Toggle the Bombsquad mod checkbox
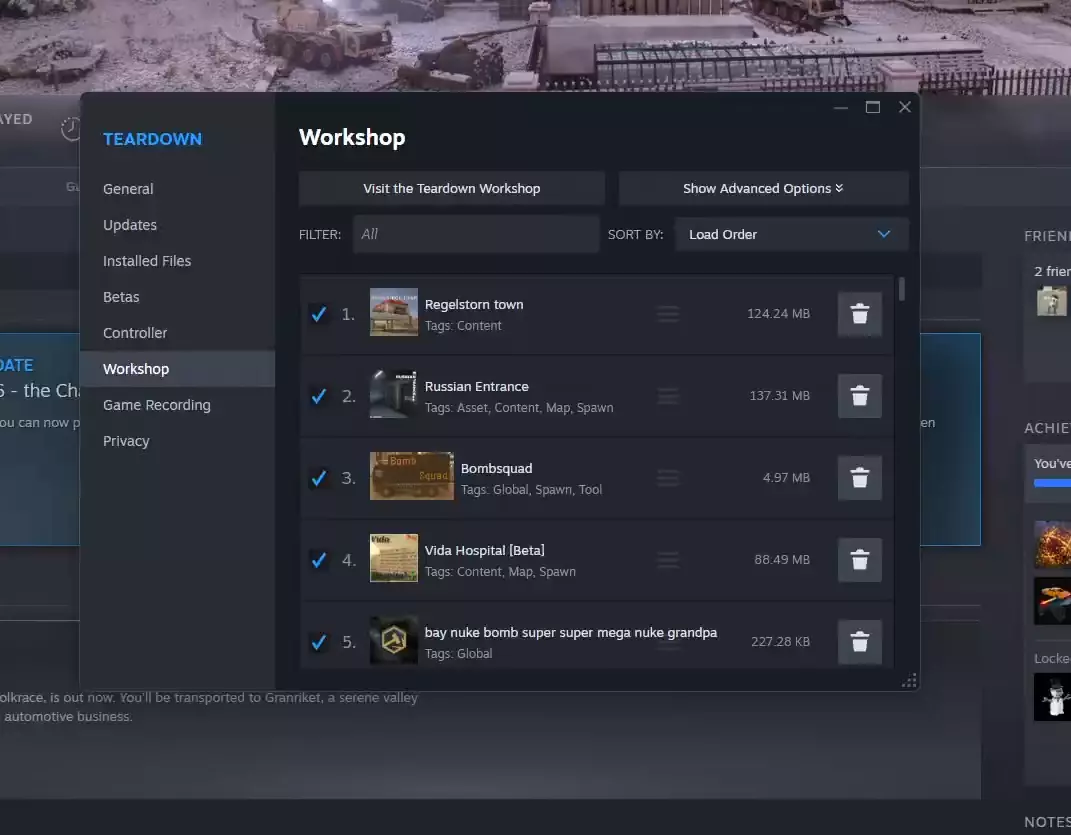The image size is (1071, 835). [318, 478]
